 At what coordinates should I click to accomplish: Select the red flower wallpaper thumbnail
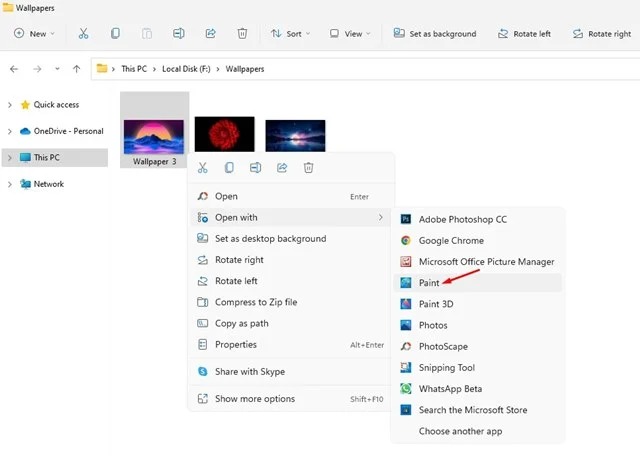coord(224,135)
